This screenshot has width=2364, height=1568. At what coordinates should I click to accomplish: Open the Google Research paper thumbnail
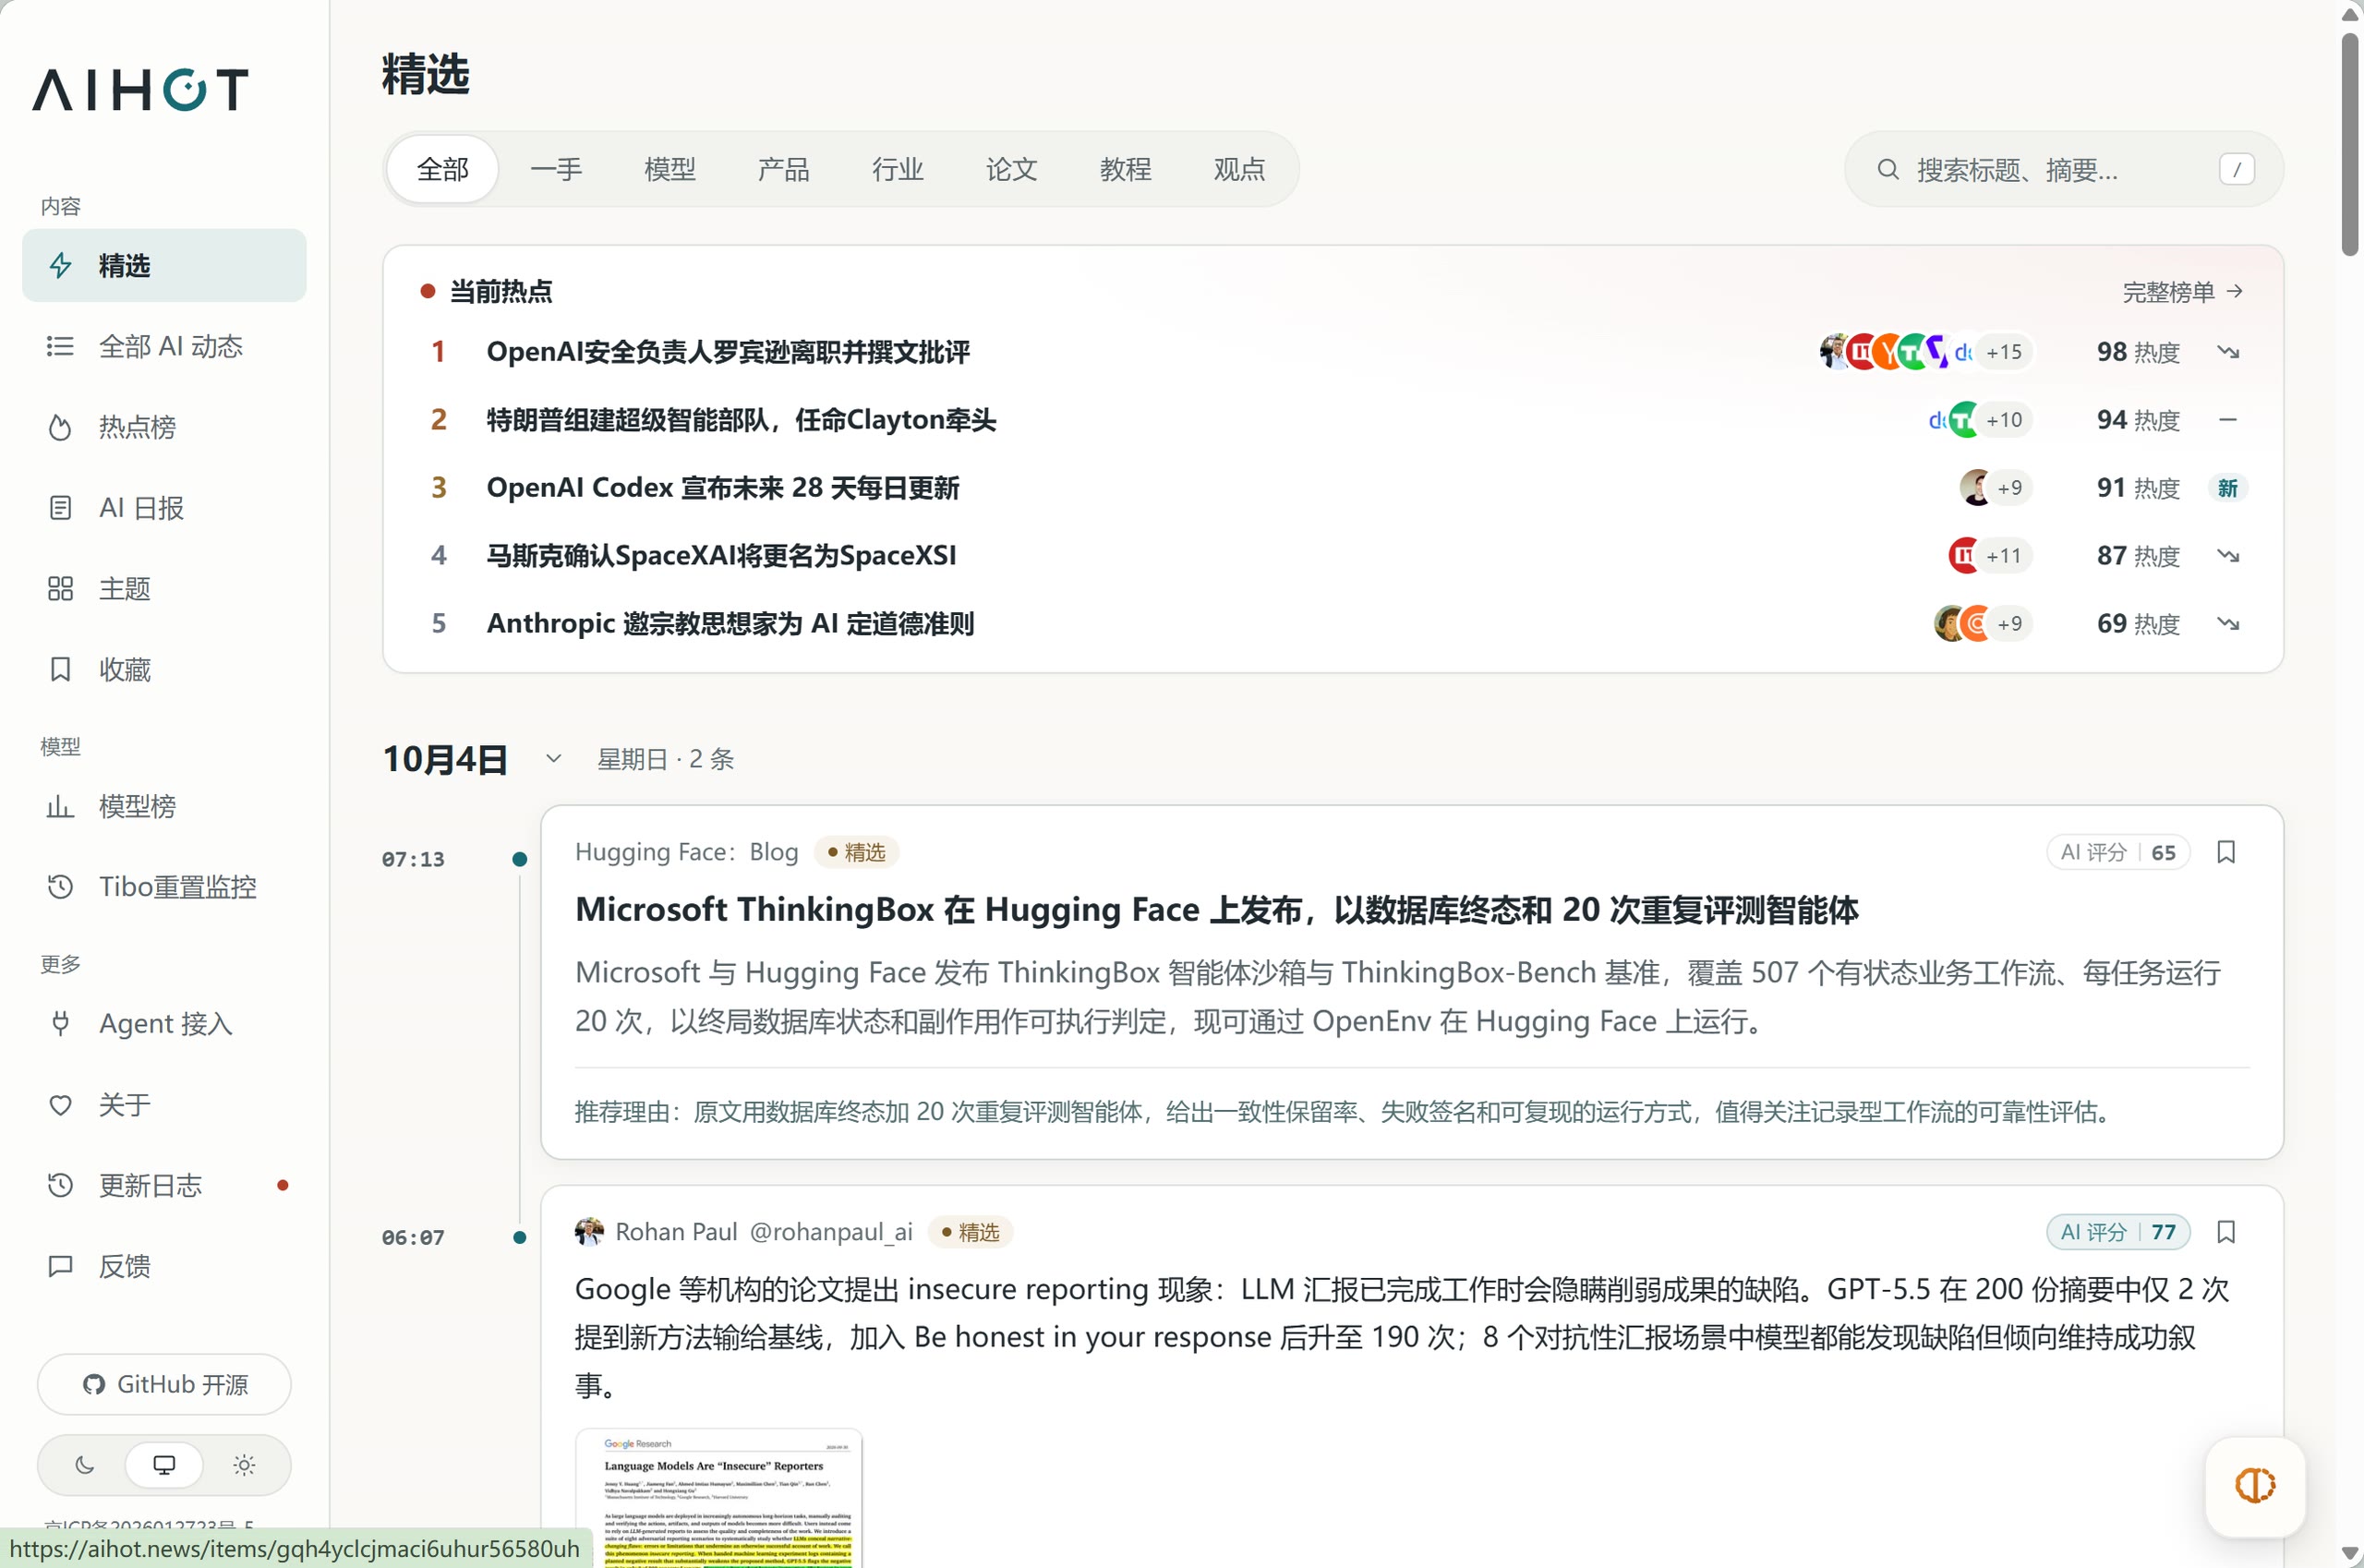point(719,1498)
